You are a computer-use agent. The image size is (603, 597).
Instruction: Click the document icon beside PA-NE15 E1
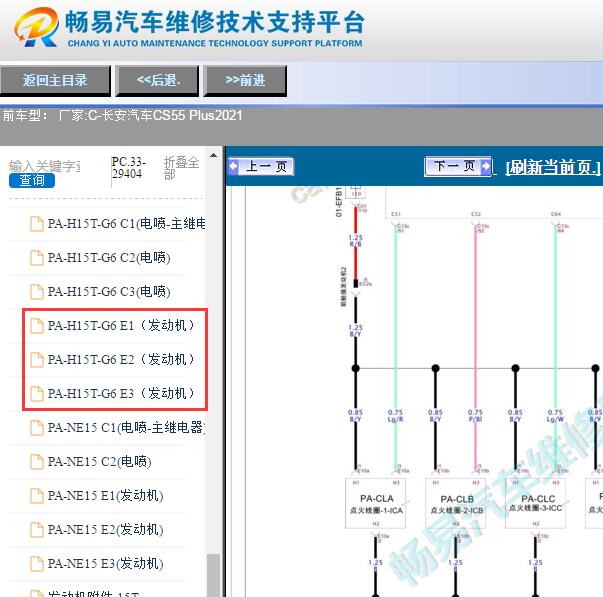coord(37,495)
